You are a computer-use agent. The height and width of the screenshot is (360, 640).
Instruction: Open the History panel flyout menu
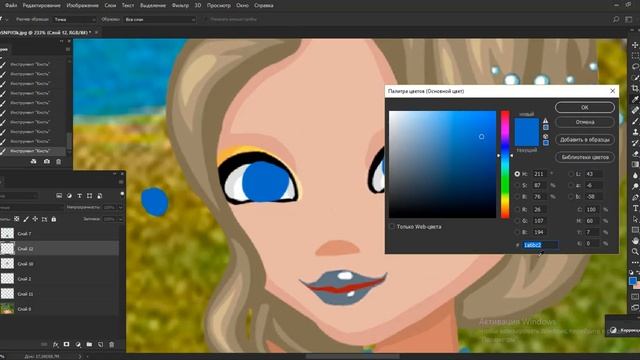(x=68, y=49)
